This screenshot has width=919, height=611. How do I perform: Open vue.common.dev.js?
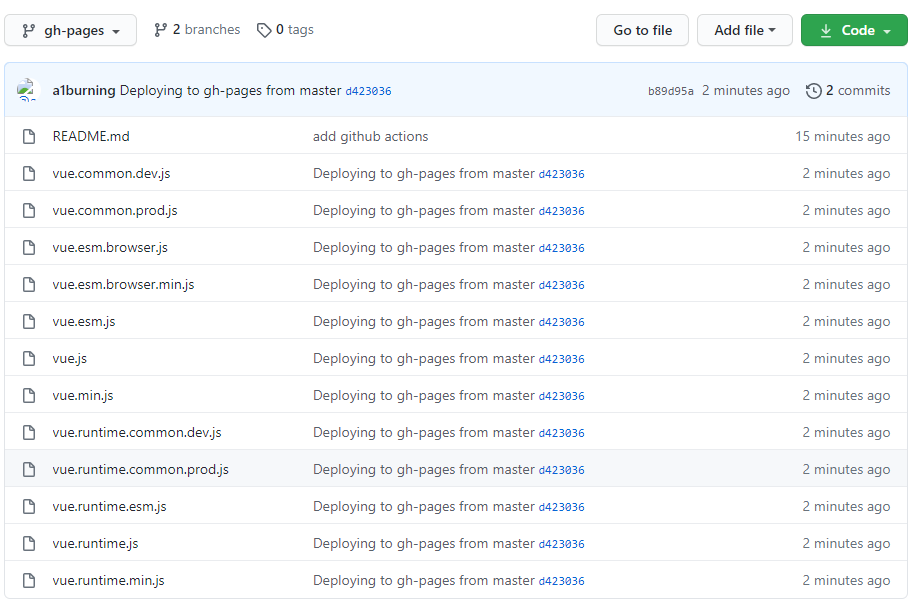pyautogui.click(x=111, y=174)
